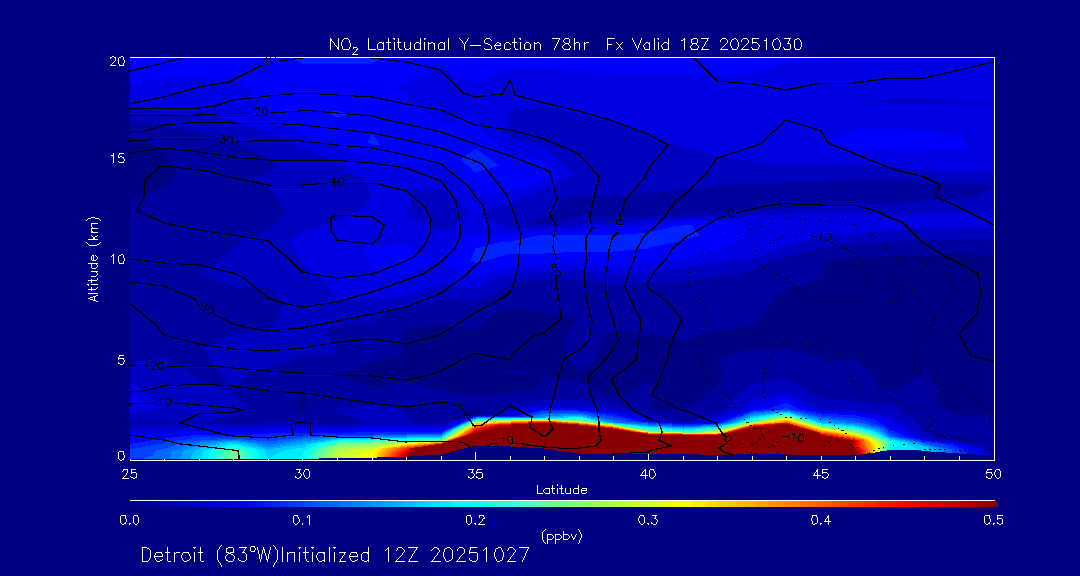This screenshot has width=1080, height=576.
Task: Click latitude axis tick label '50'
Action: point(993,474)
